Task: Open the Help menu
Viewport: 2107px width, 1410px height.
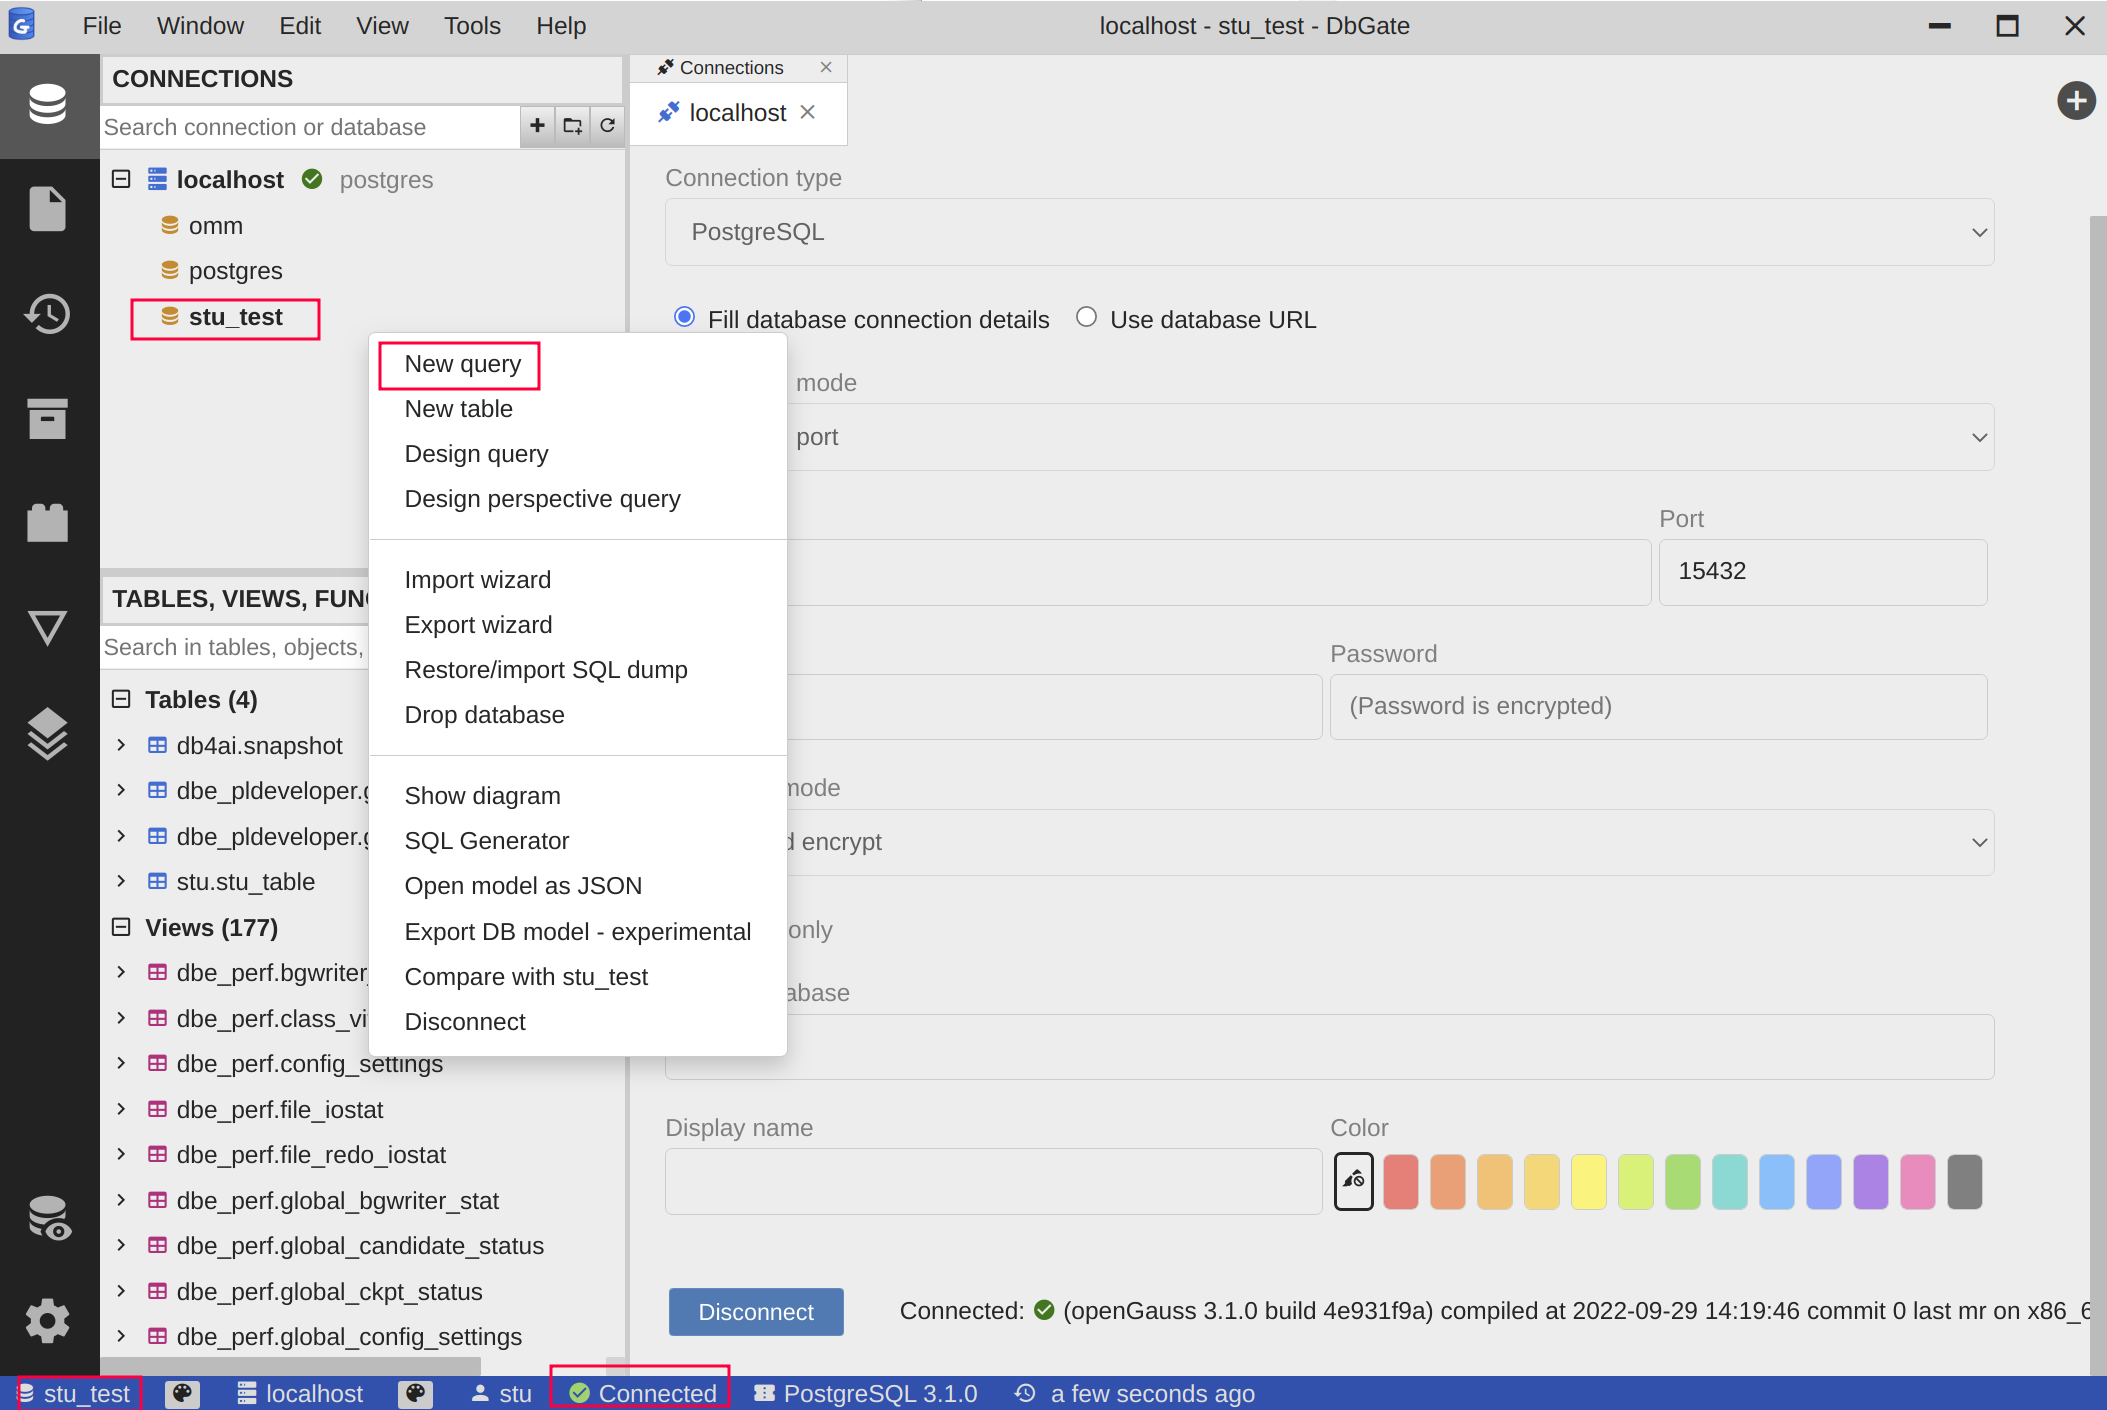Action: [561, 26]
